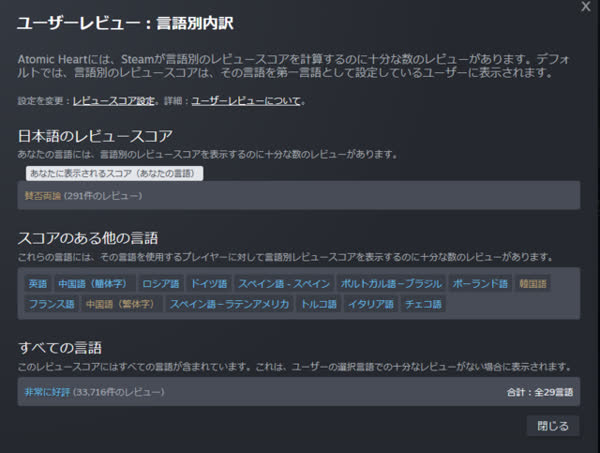This screenshot has width=600, height=453.
Task: Close the dialog with the X icon
Action: [x=585, y=7]
